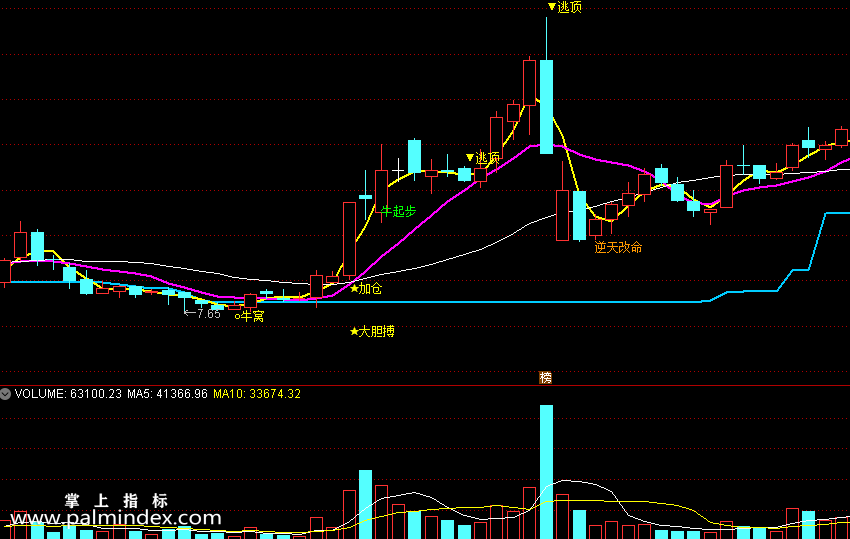Click the 榜 marker icon
Image resolution: width=850 pixels, height=539 pixels.
[545, 378]
